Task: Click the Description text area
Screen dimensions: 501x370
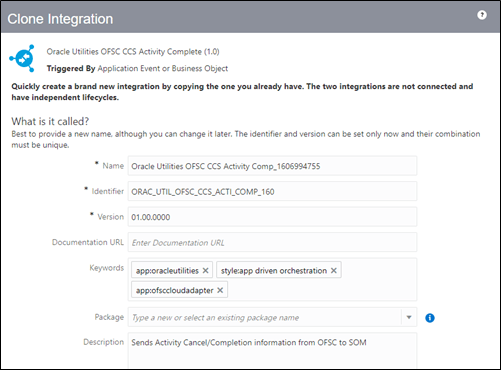Action: tap(272, 350)
